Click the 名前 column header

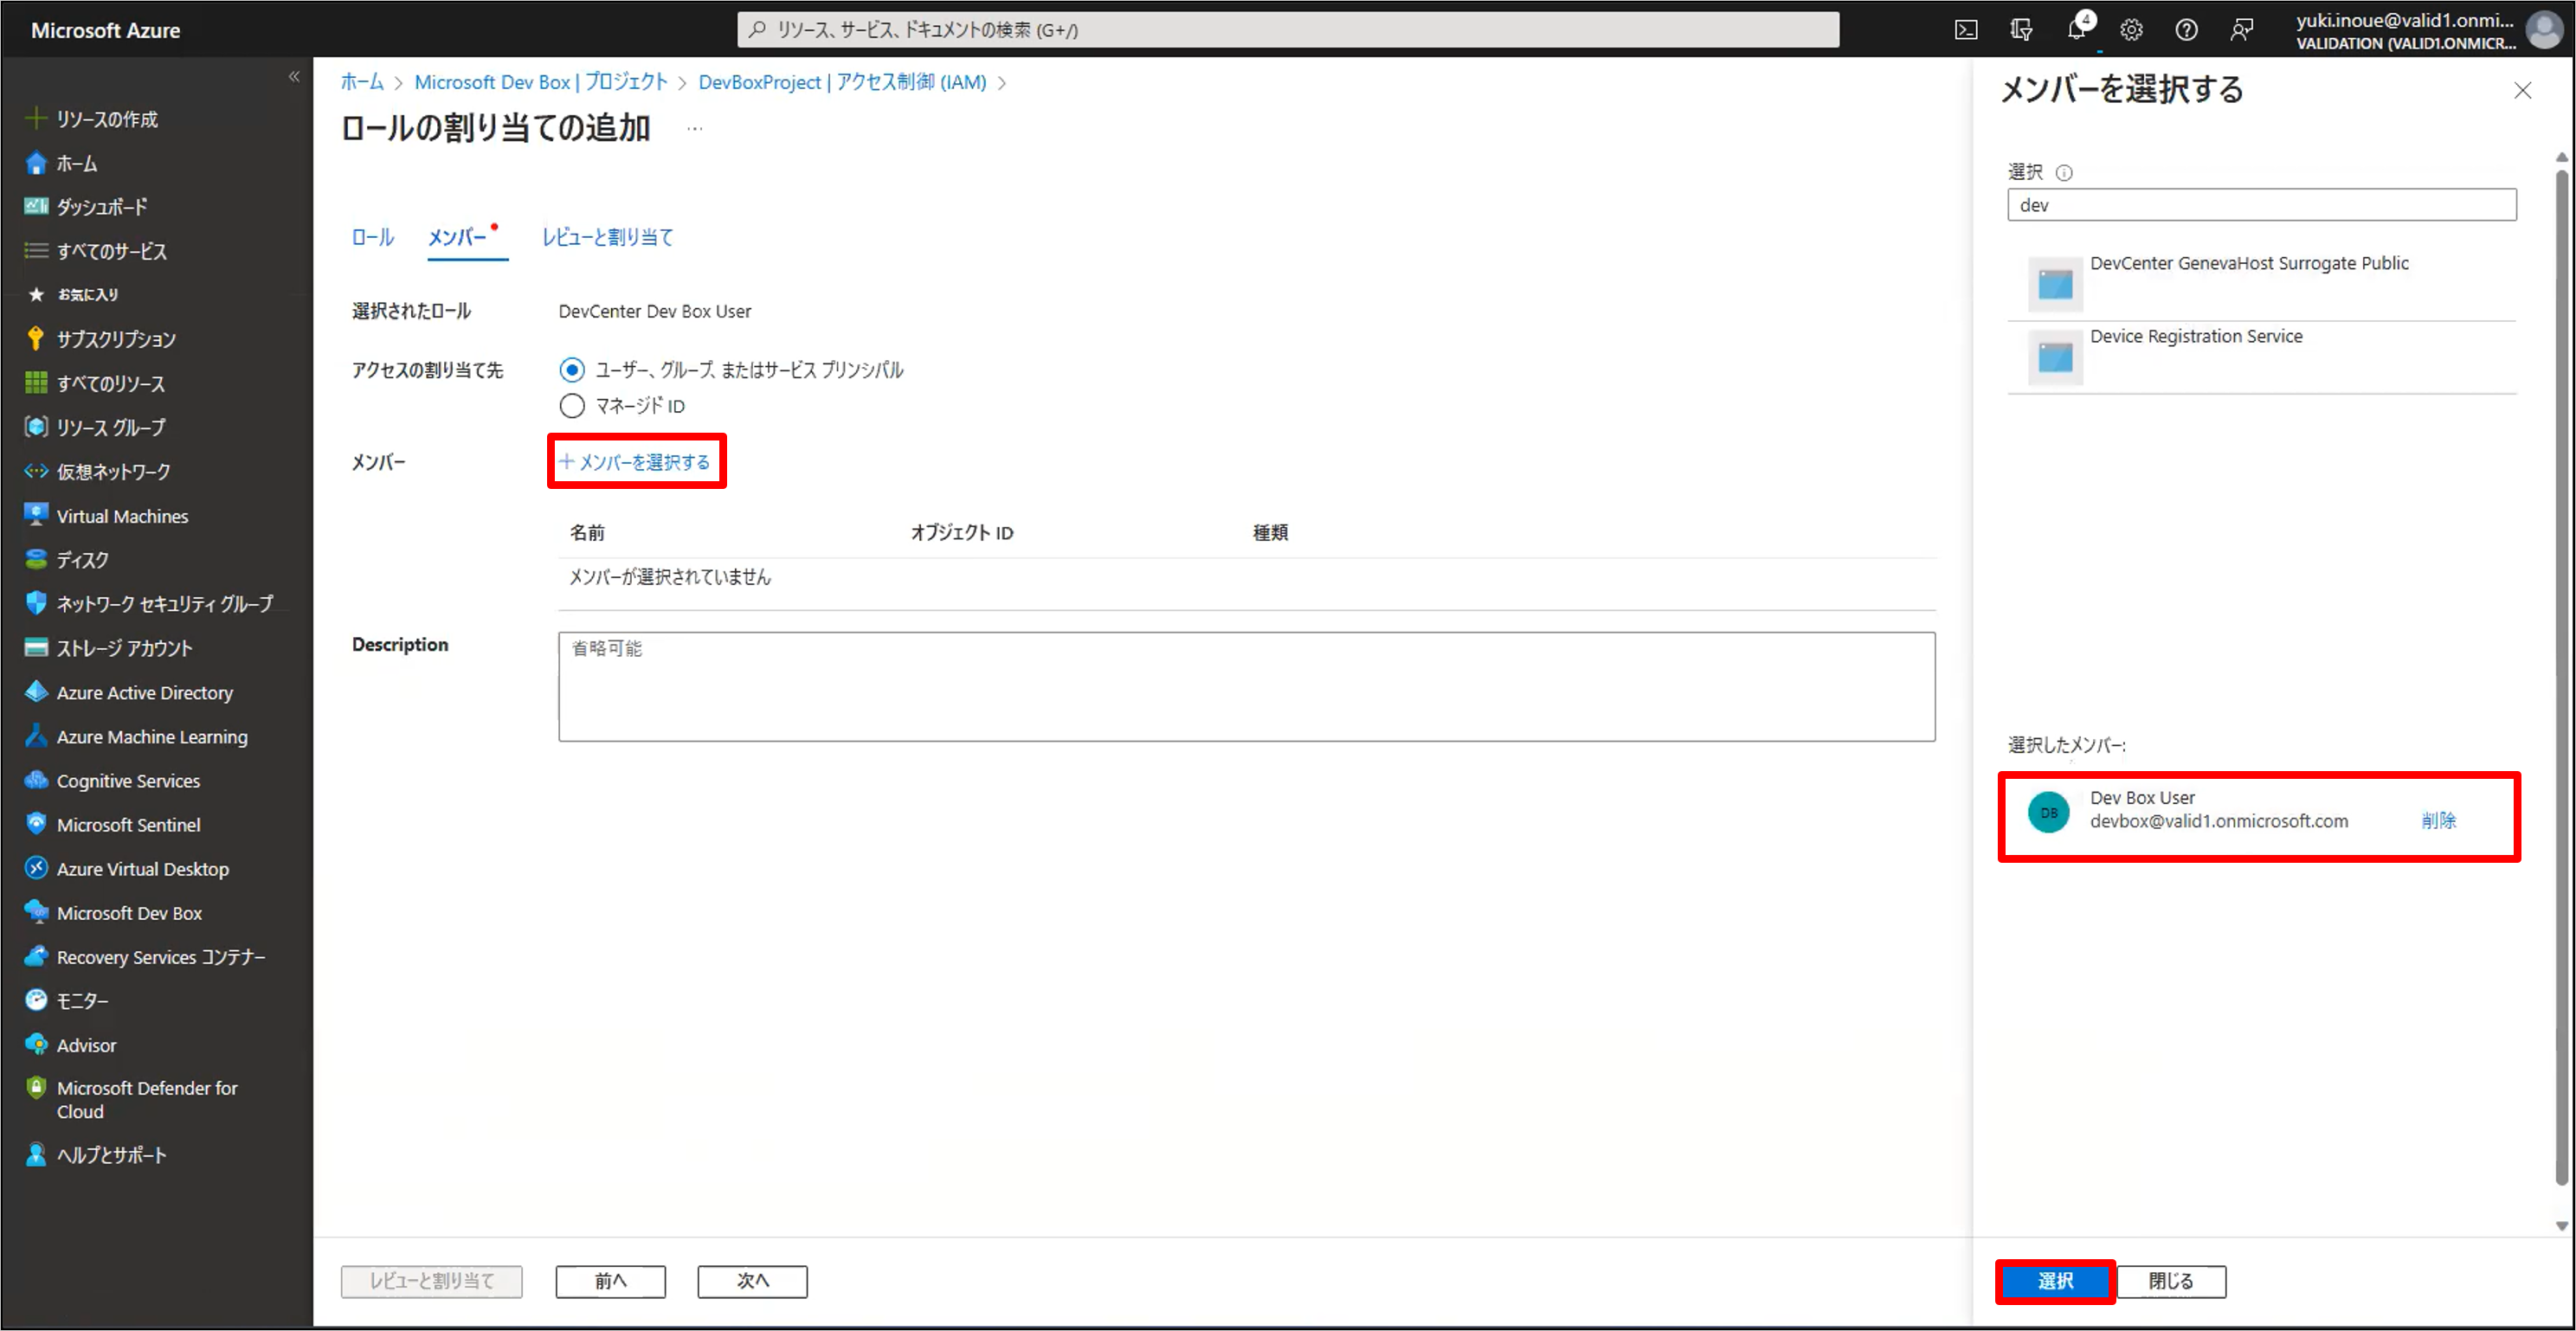point(587,533)
